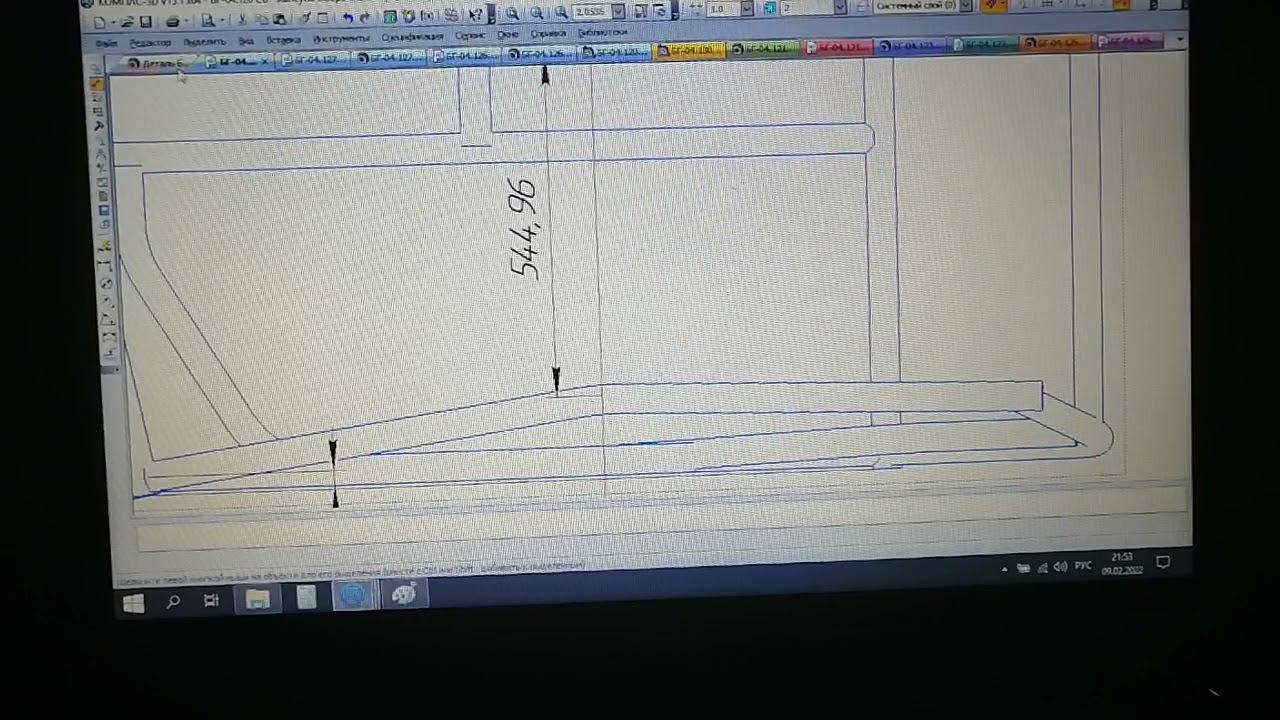Save the drawing with the diskette icon
The height and width of the screenshot is (720, 1280).
145,21
